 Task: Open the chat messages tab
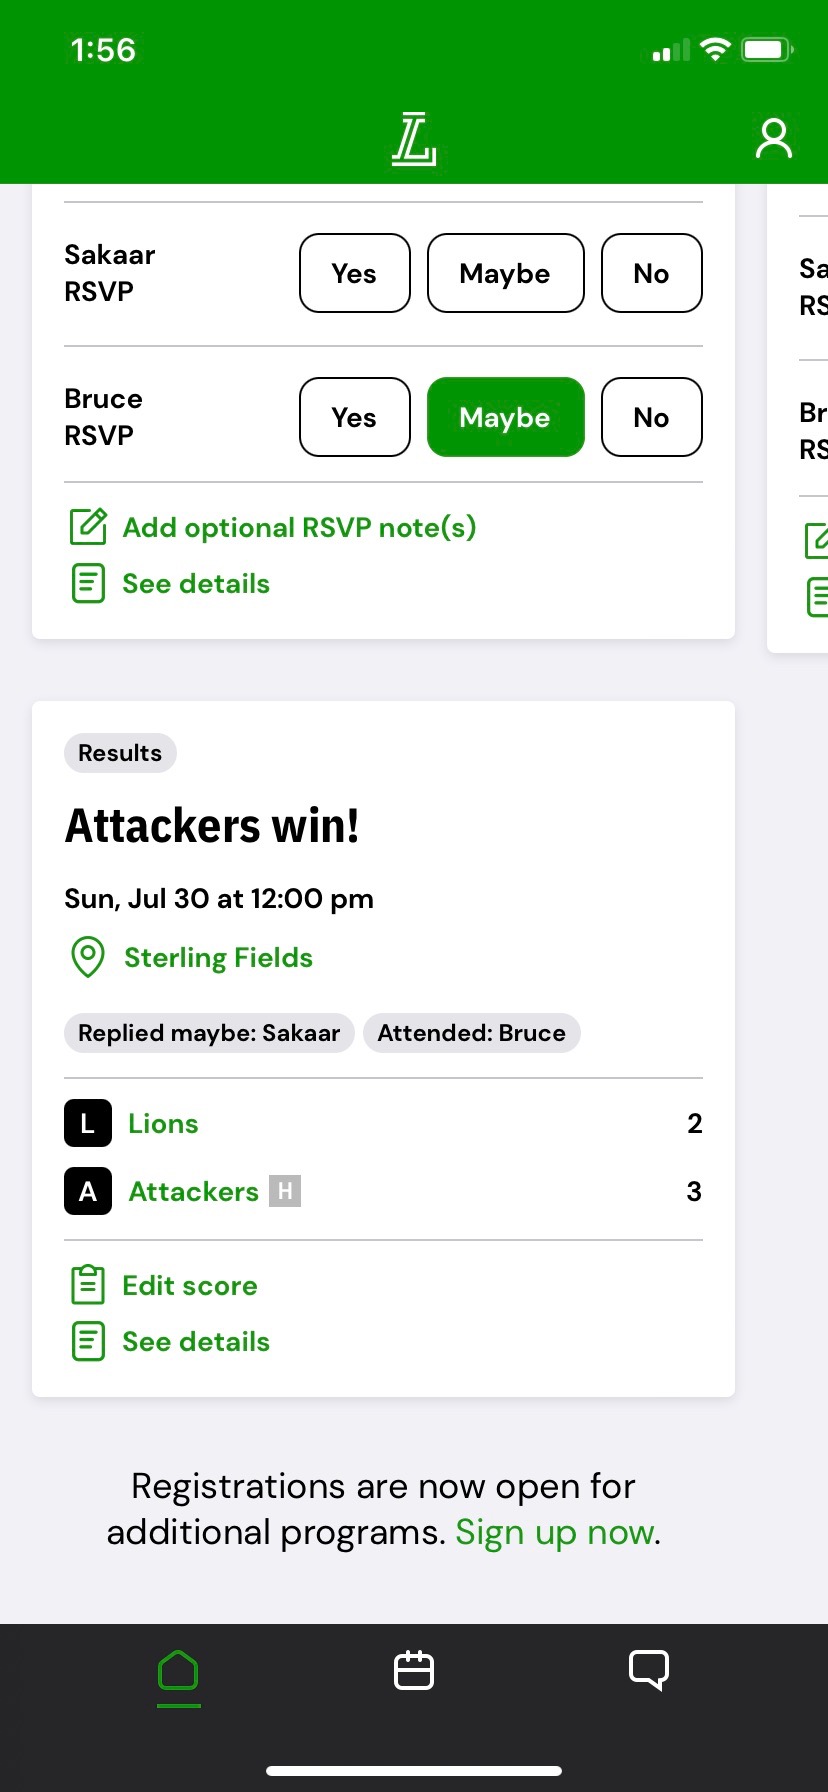click(x=649, y=1671)
